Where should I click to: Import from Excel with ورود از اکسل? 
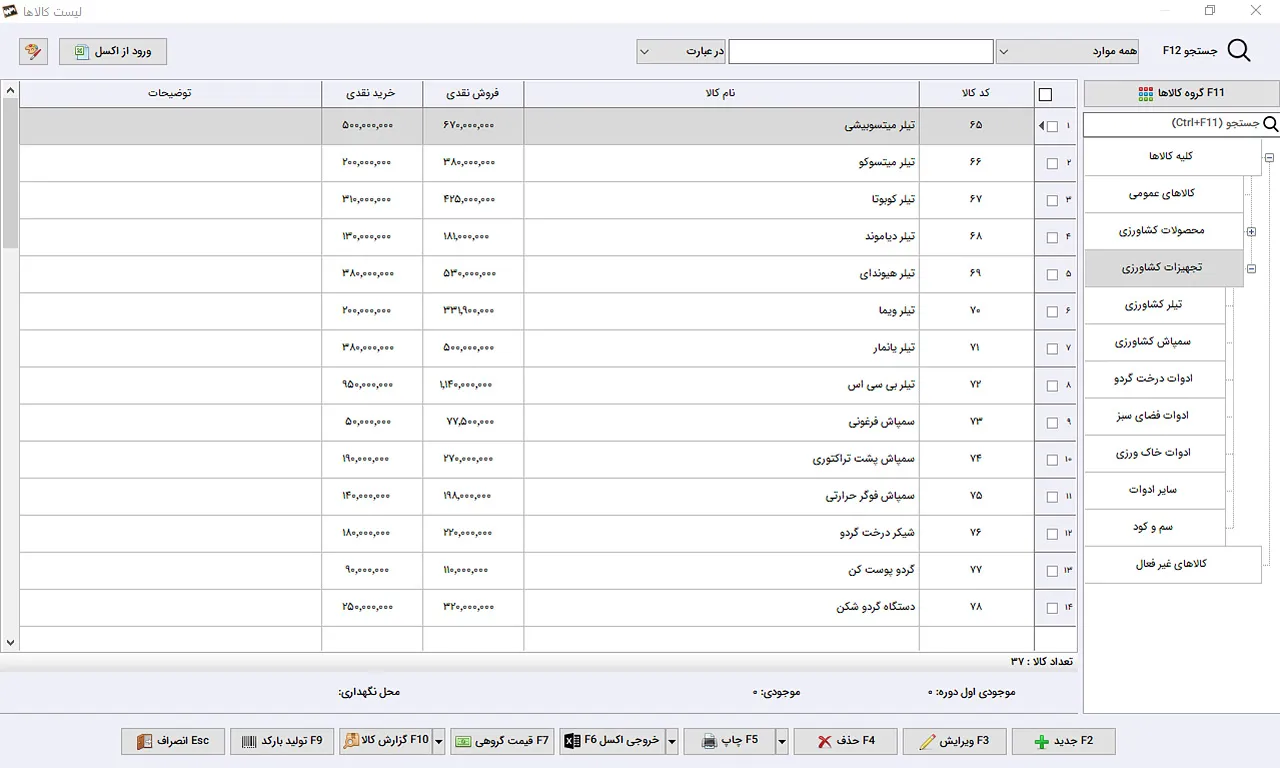113,51
